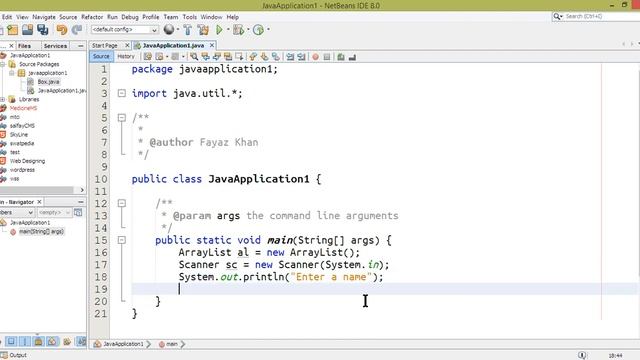Switch to the Start Page tab
640x360 pixels.
[x=105, y=45]
